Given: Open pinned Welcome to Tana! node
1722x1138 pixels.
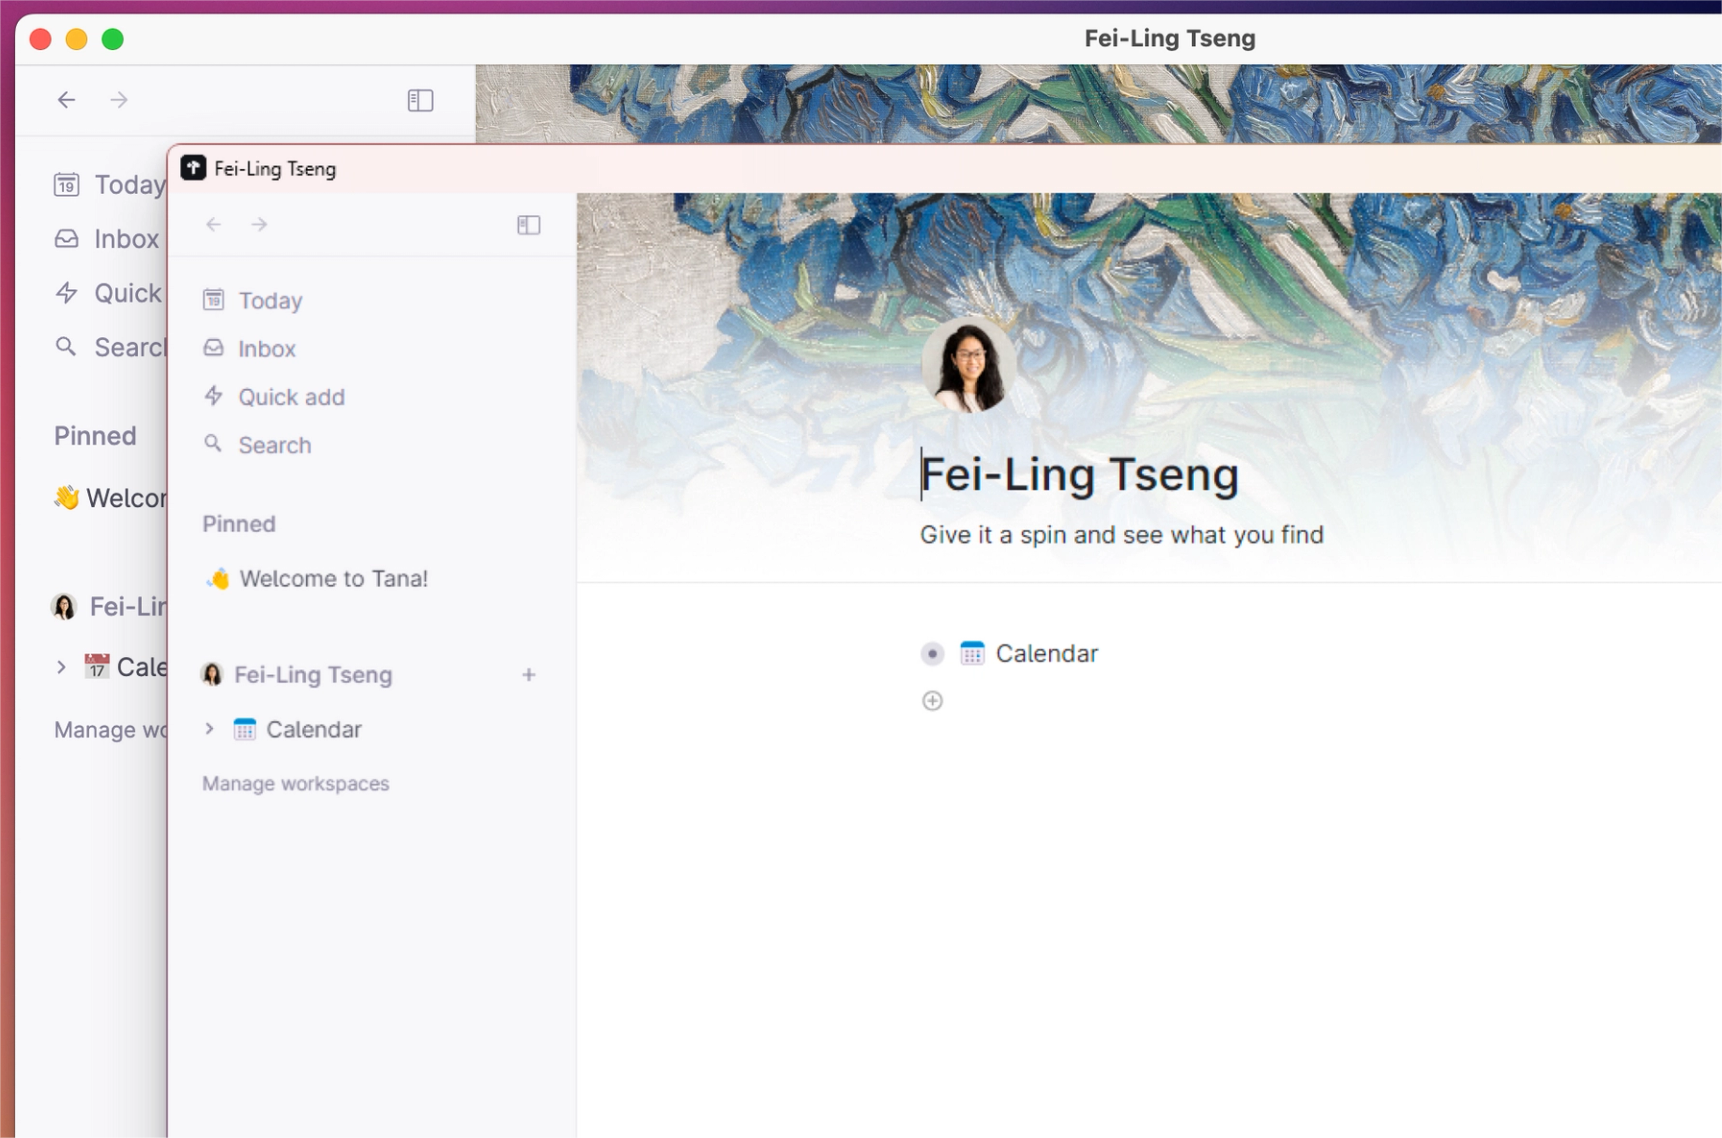Looking at the screenshot, I should [x=333, y=579].
